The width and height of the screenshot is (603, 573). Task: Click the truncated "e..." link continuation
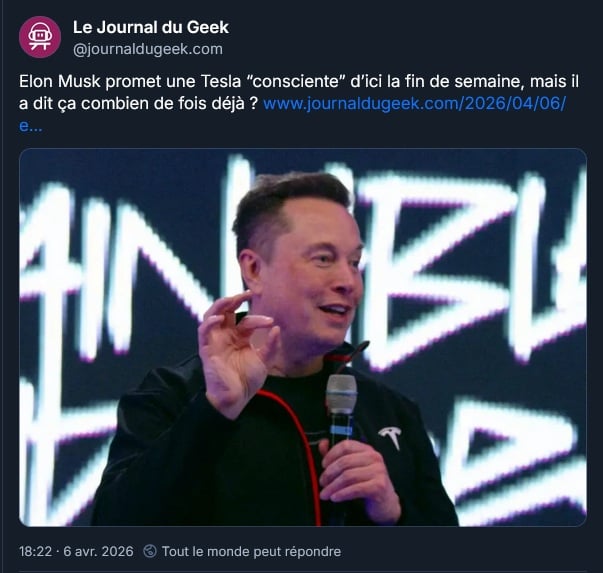(31, 125)
